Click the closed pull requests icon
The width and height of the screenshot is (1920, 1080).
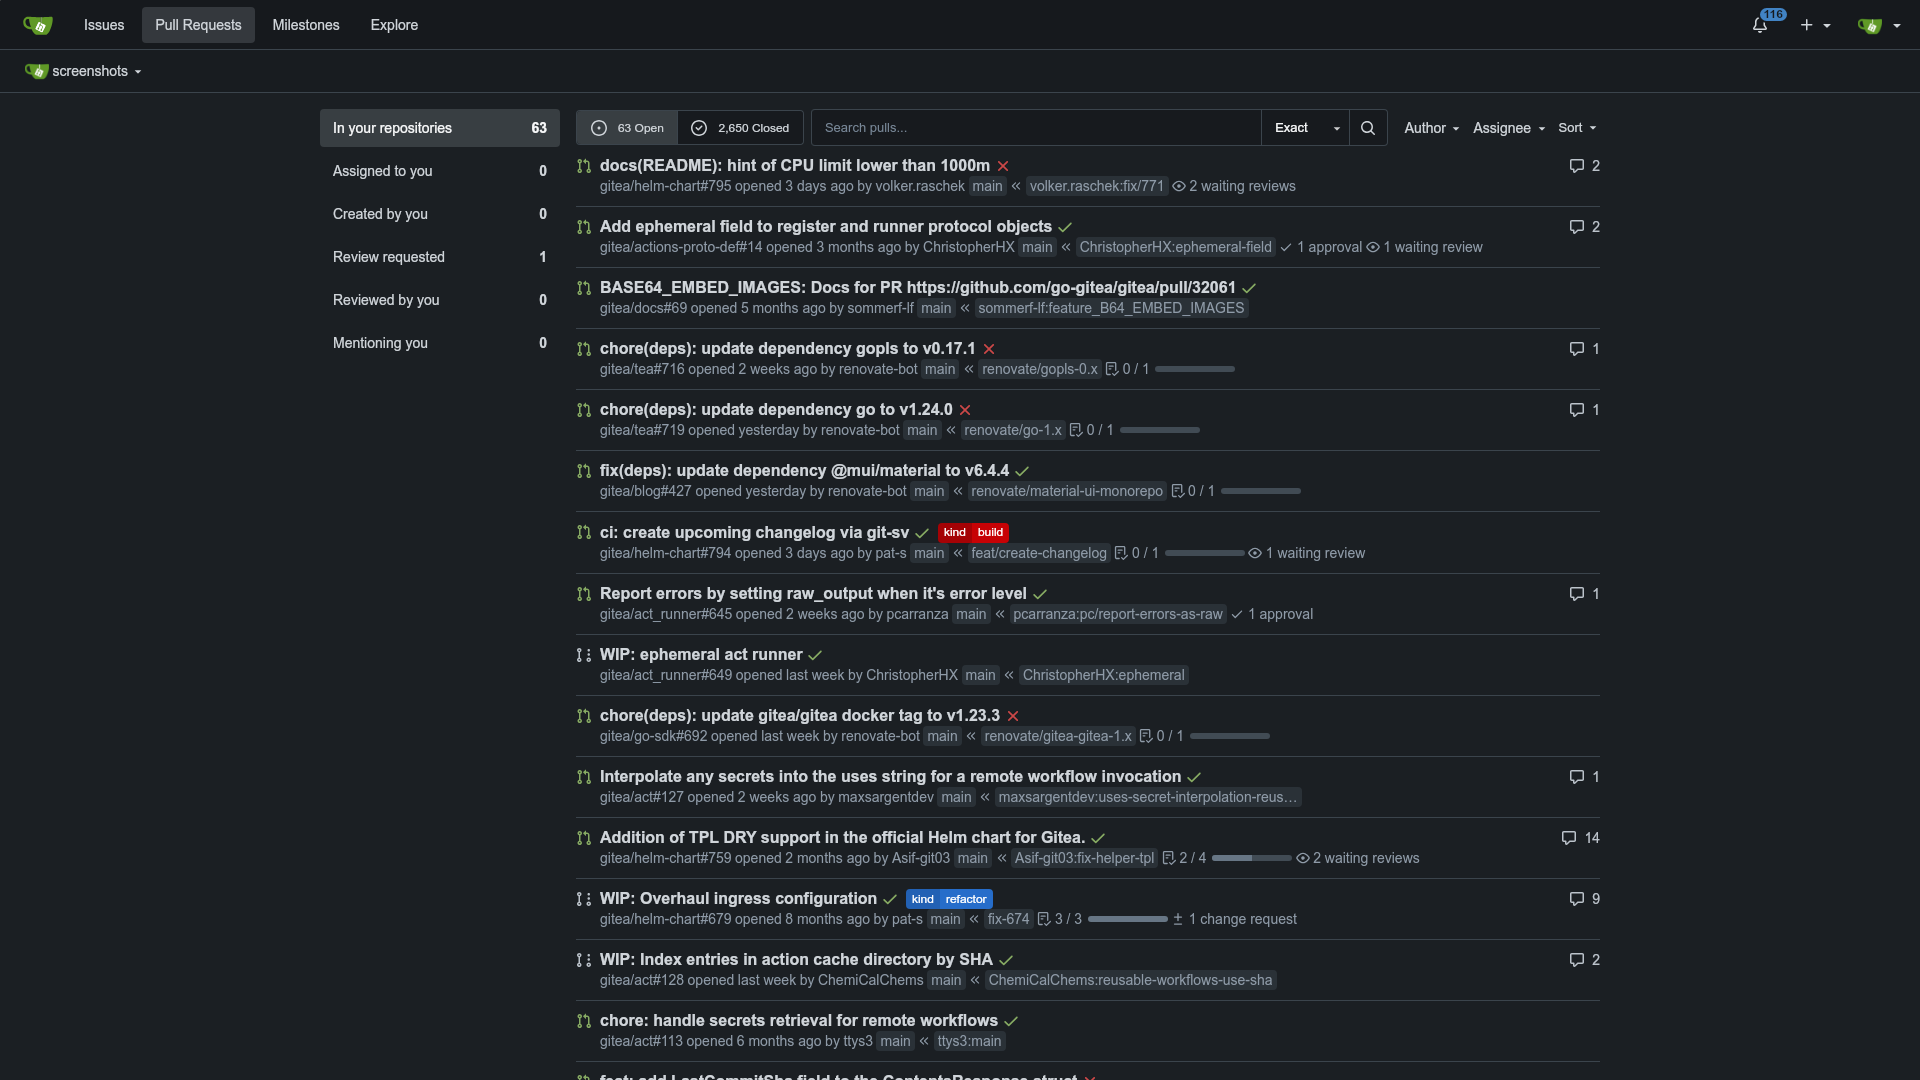(x=700, y=128)
